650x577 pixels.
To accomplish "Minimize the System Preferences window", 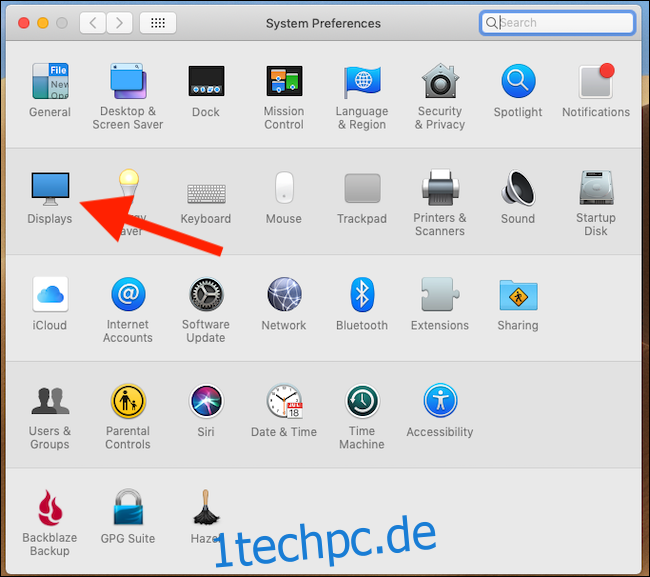I will pos(43,23).
